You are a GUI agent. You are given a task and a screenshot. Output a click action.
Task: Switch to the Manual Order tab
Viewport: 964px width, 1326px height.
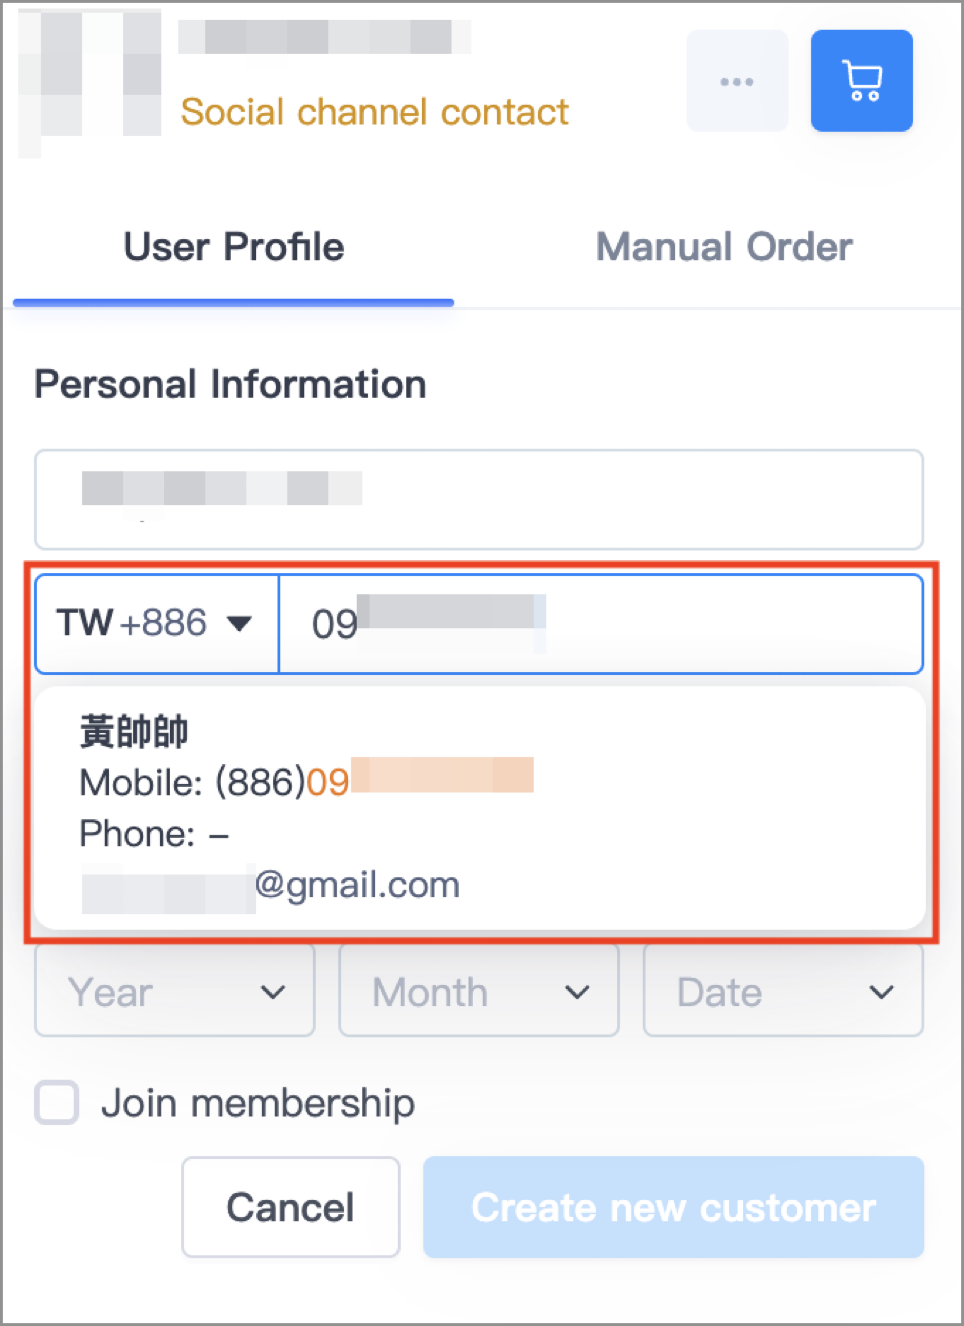[x=724, y=247]
